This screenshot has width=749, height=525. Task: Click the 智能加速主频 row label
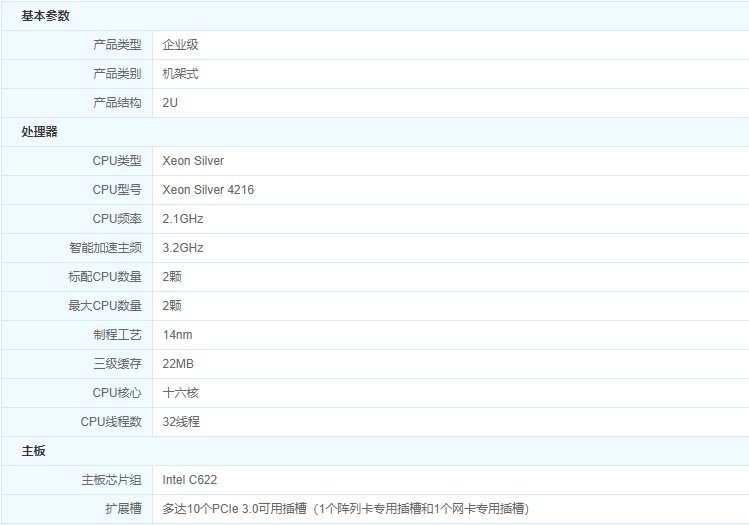pyautogui.click(x=105, y=248)
